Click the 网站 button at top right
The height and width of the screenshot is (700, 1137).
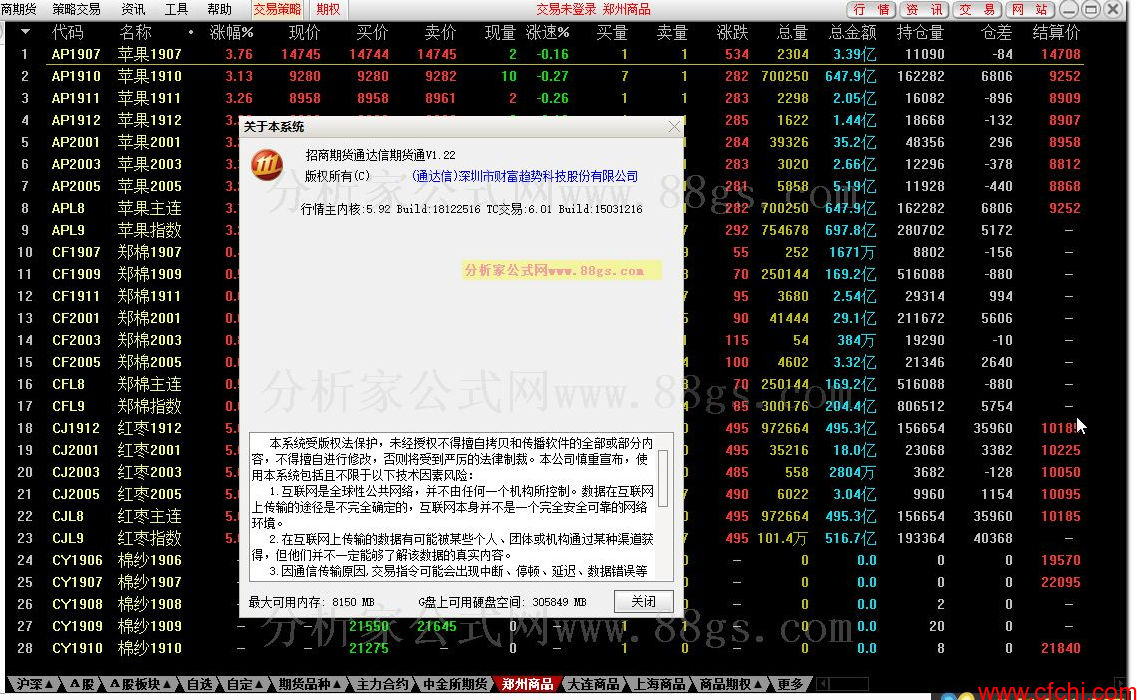pyautogui.click(x=1030, y=9)
